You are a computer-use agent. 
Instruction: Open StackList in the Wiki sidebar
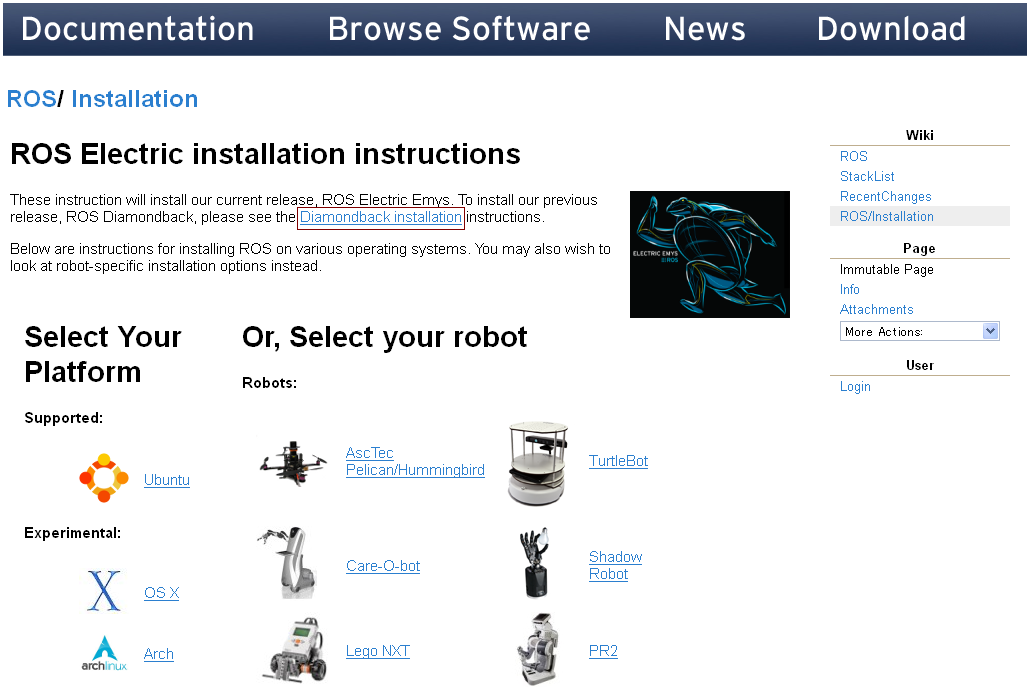coord(867,176)
